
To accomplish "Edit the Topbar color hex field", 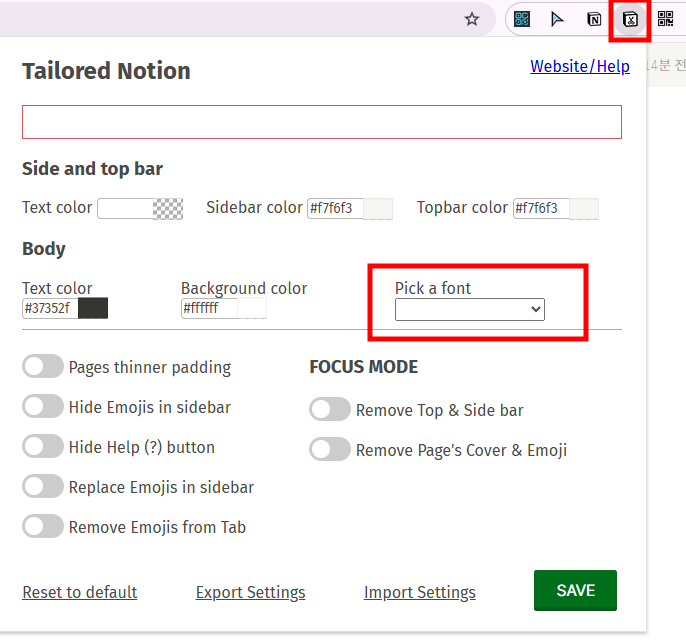I will [542, 208].
